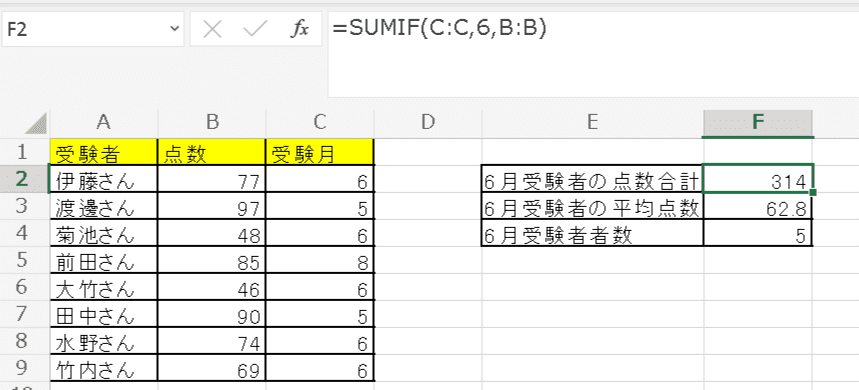Click the yellow 受験月 header cell
The image size is (859, 390).
click(x=319, y=152)
